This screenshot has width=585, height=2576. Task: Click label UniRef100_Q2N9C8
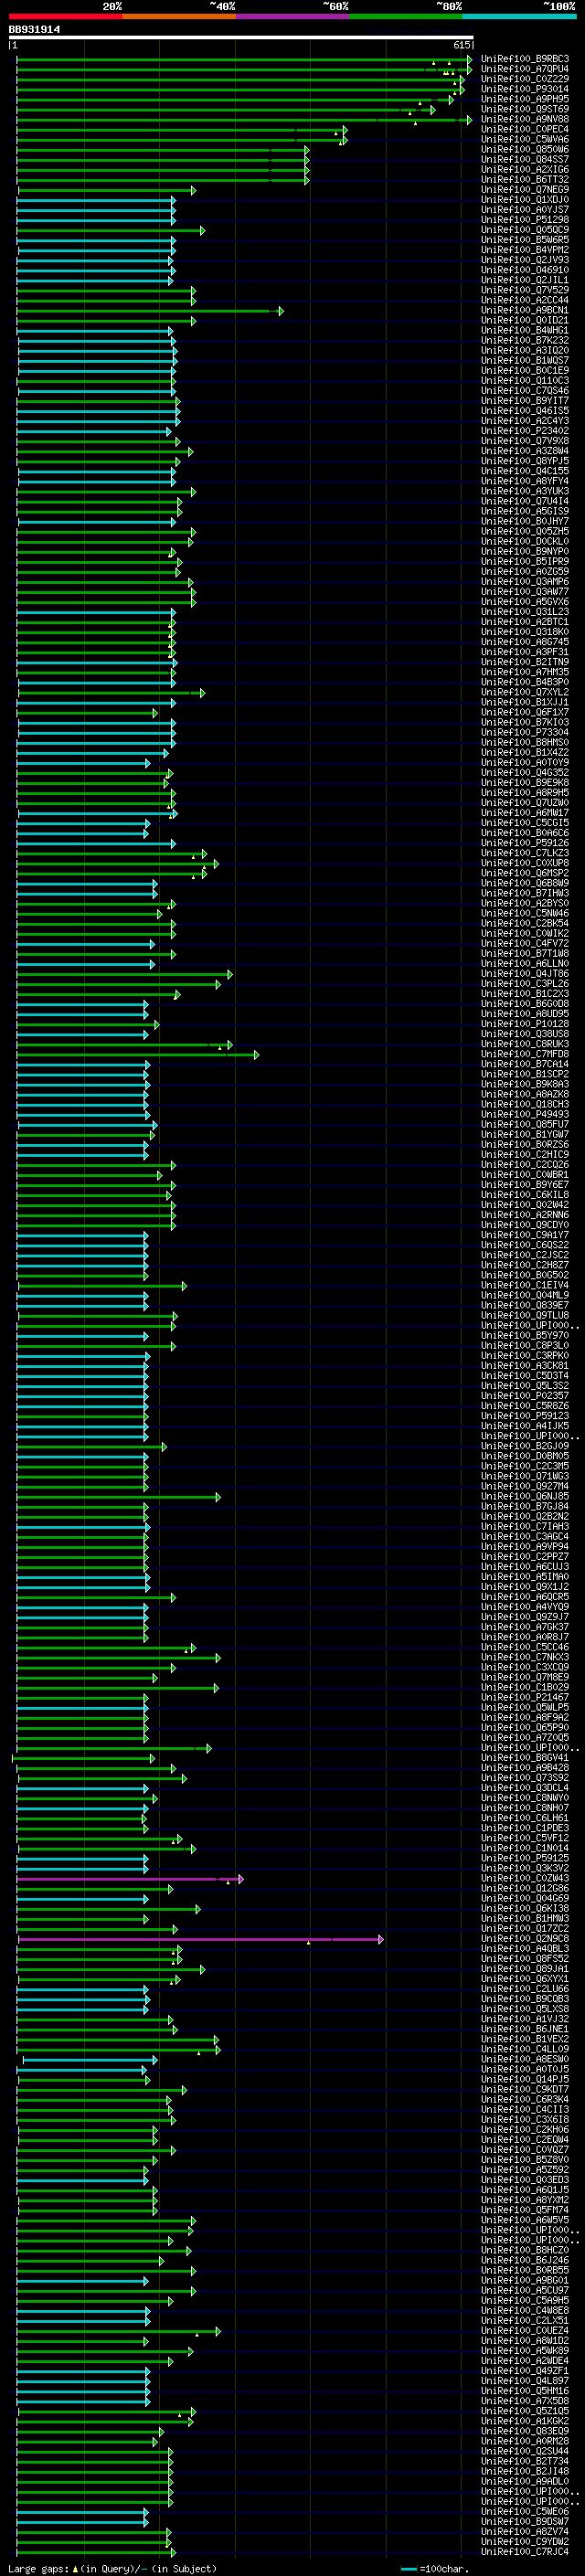tap(524, 1939)
